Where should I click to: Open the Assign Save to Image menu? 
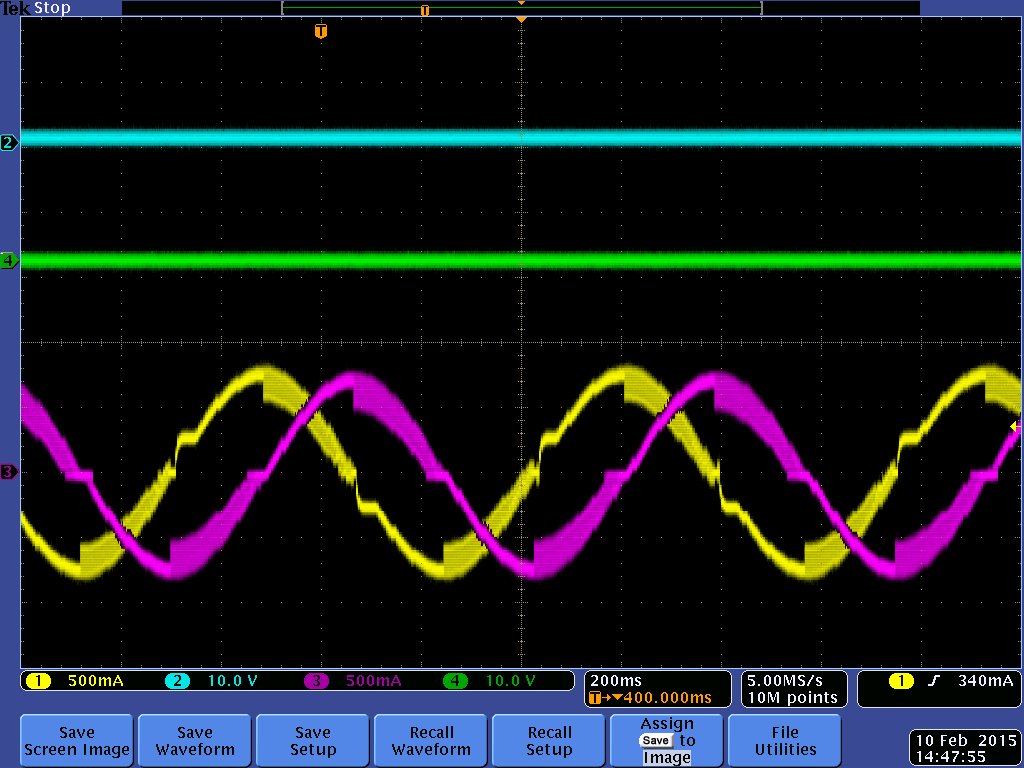666,740
